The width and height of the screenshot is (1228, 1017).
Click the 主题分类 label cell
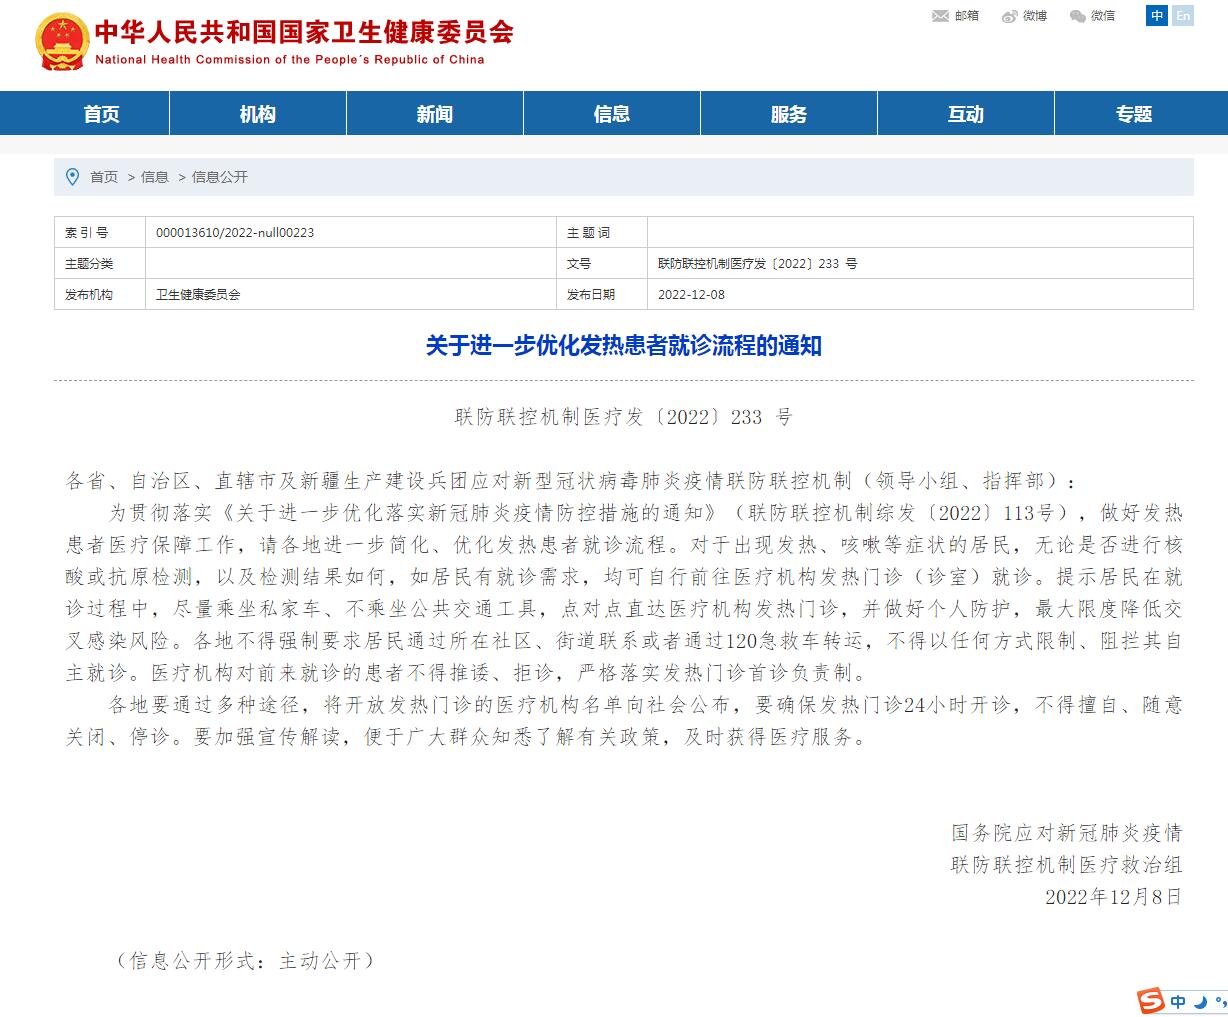tap(100, 264)
